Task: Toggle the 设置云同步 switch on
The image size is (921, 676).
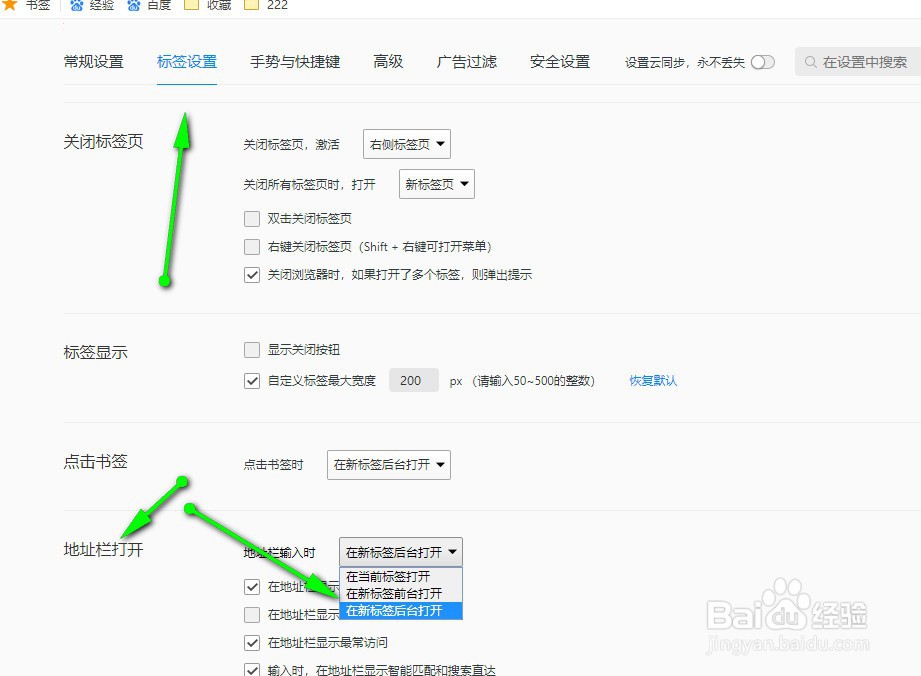Action: click(763, 61)
